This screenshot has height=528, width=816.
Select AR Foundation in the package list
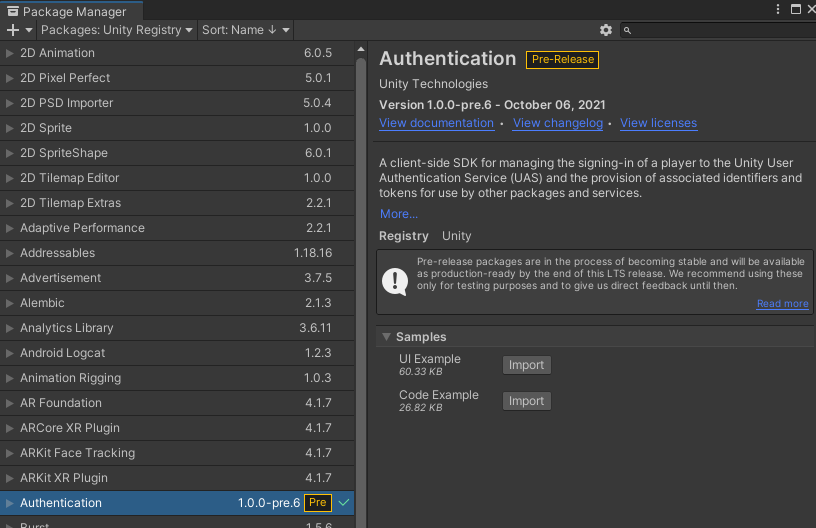click(61, 403)
